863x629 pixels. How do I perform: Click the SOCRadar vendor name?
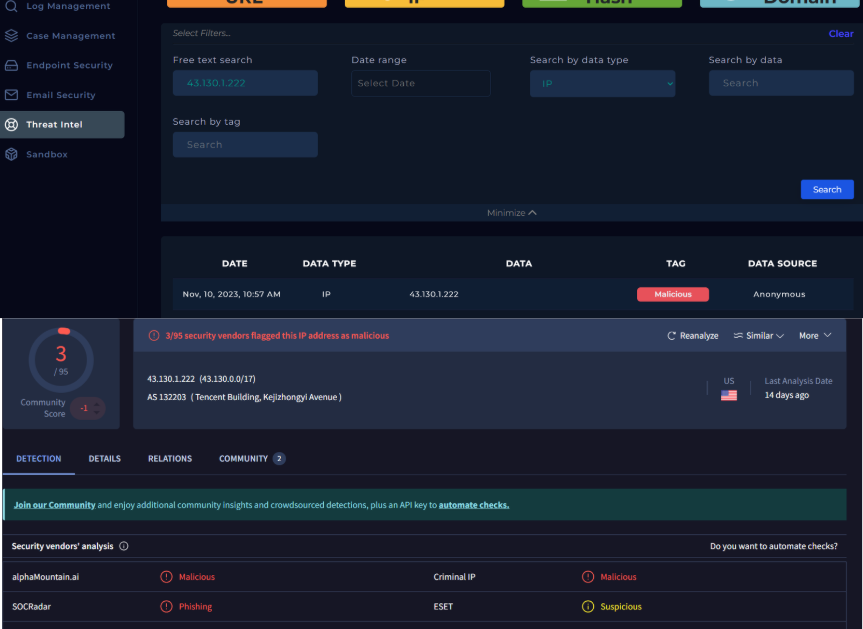coord(31,606)
